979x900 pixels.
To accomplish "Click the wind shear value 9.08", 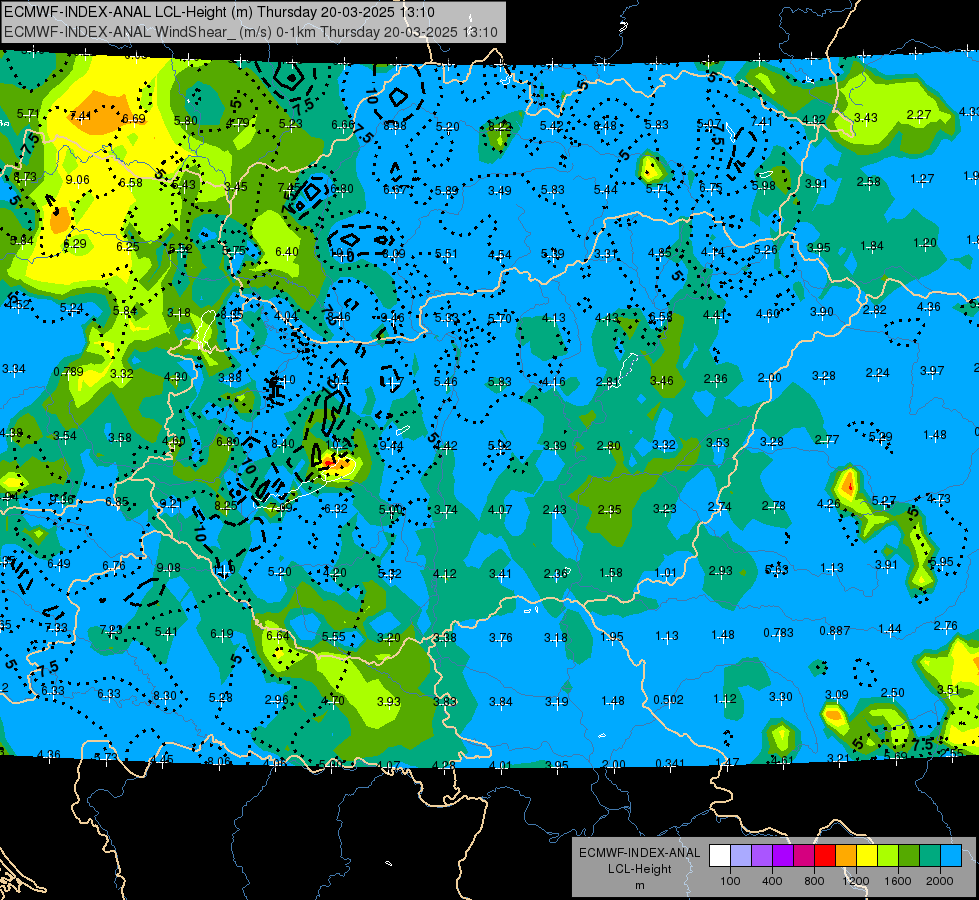I will [169, 568].
